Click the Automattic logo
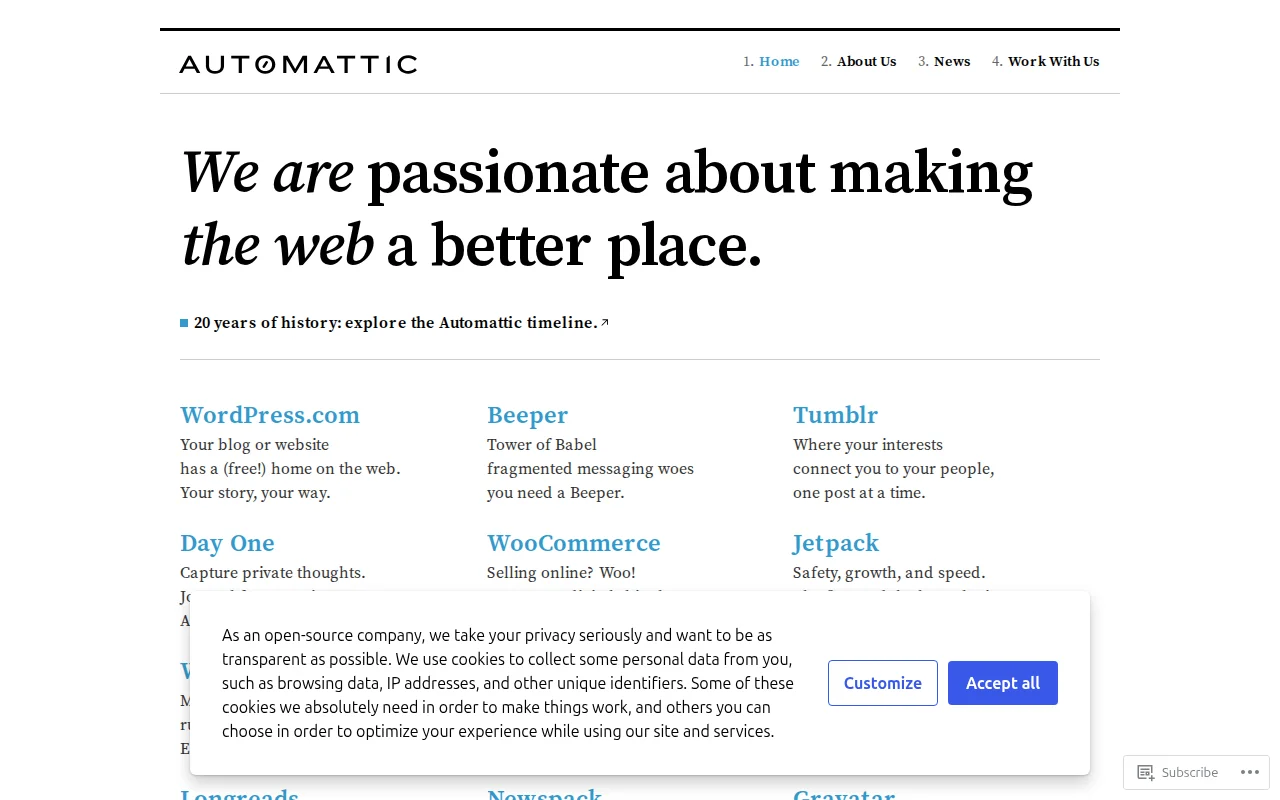 tap(298, 63)
